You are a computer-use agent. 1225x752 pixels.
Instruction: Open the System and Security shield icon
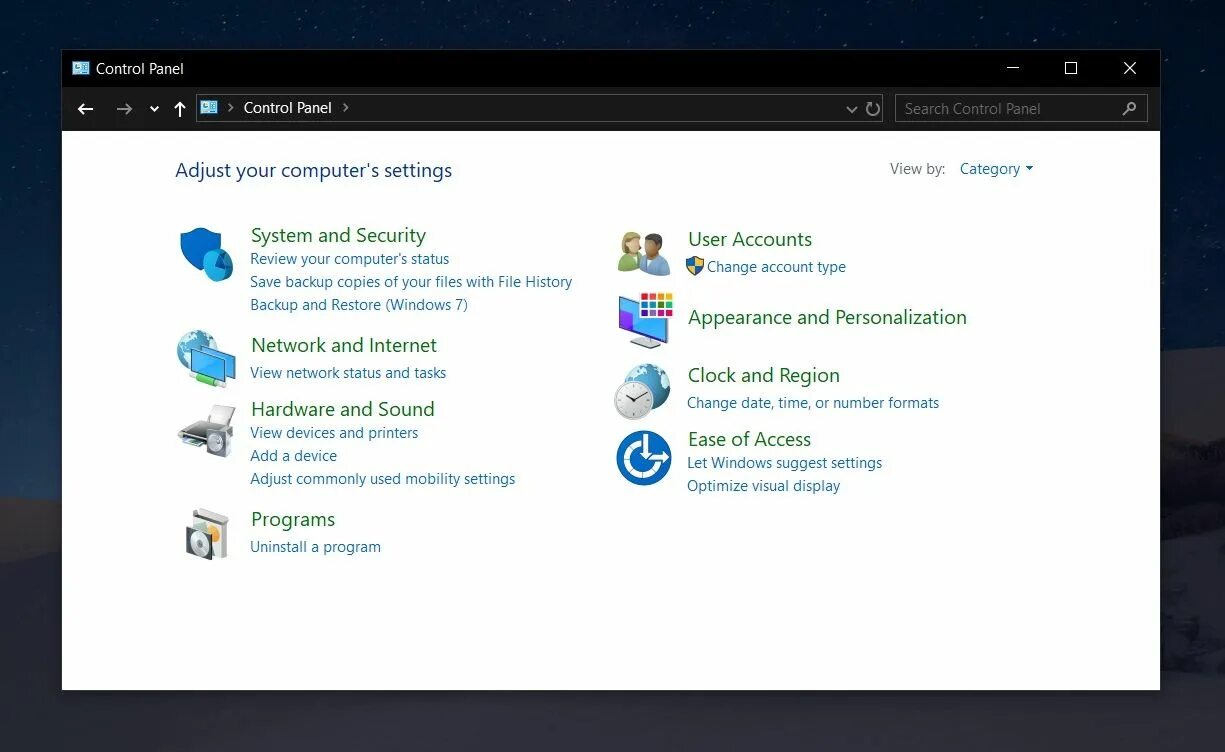point(206,254)
